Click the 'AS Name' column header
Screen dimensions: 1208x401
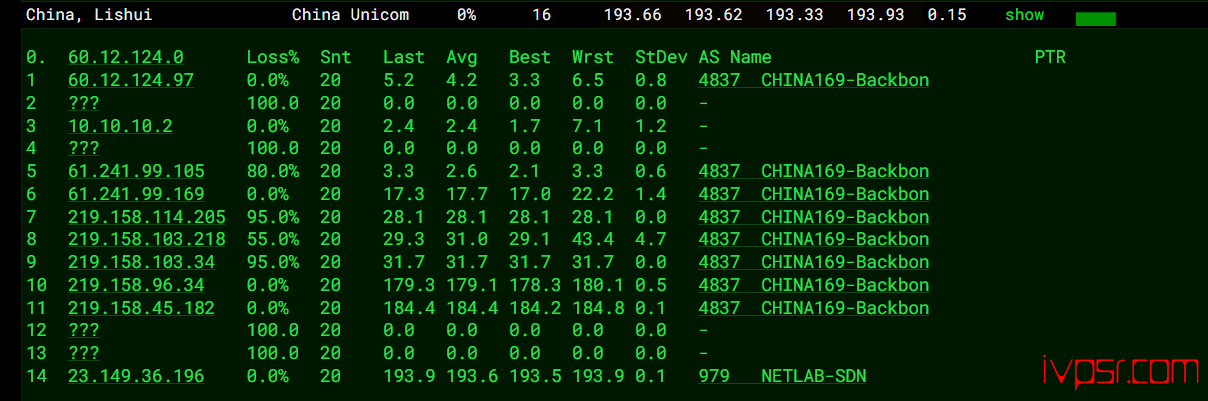735,57
